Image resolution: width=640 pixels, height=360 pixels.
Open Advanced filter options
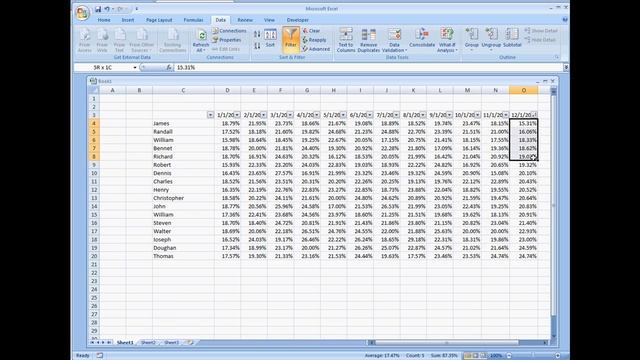[316, 49]
